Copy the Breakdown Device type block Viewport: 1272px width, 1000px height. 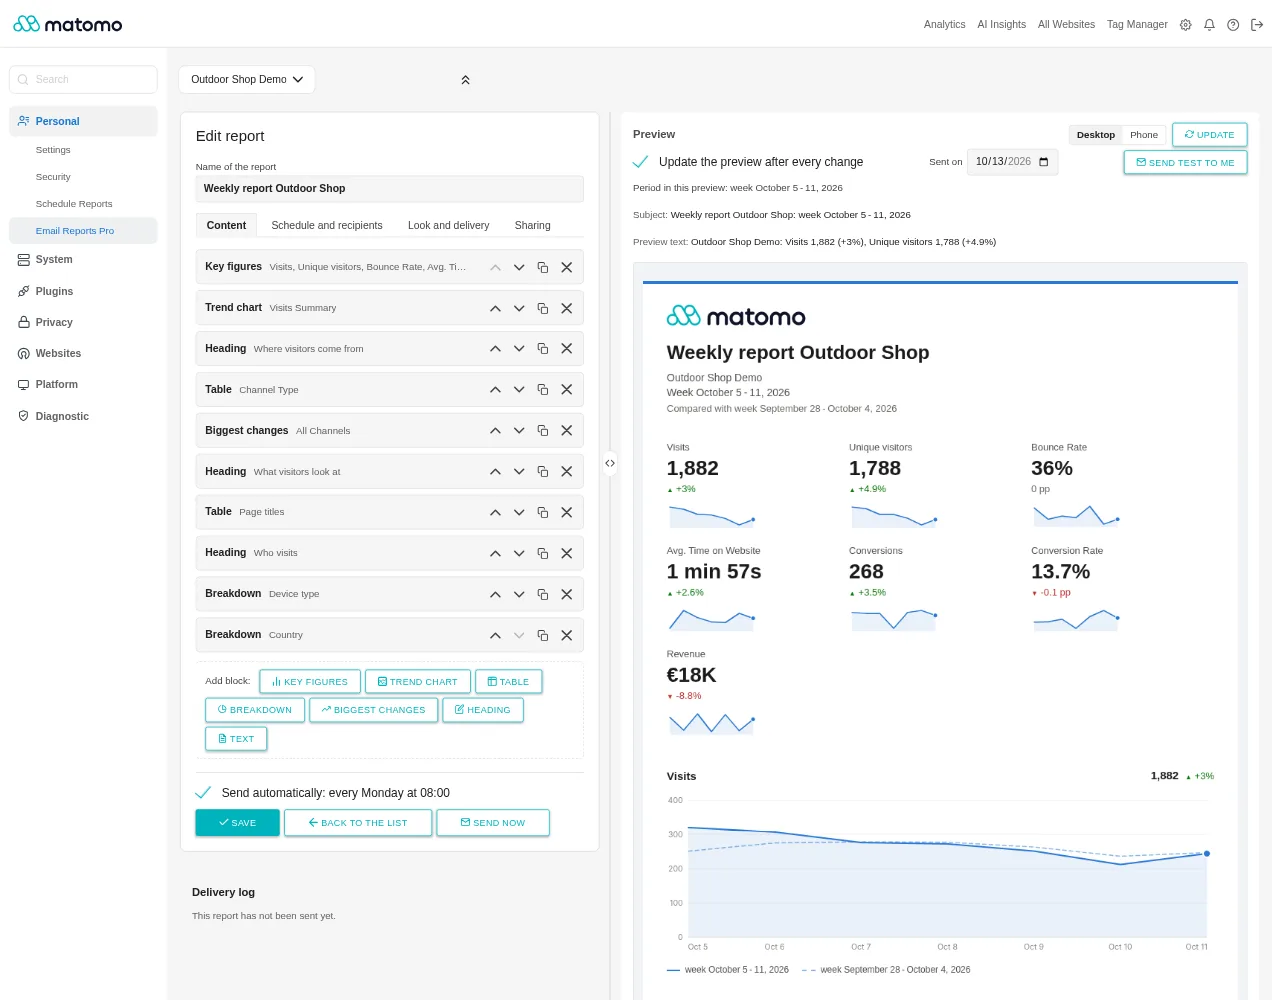click(x=543, y=594)
